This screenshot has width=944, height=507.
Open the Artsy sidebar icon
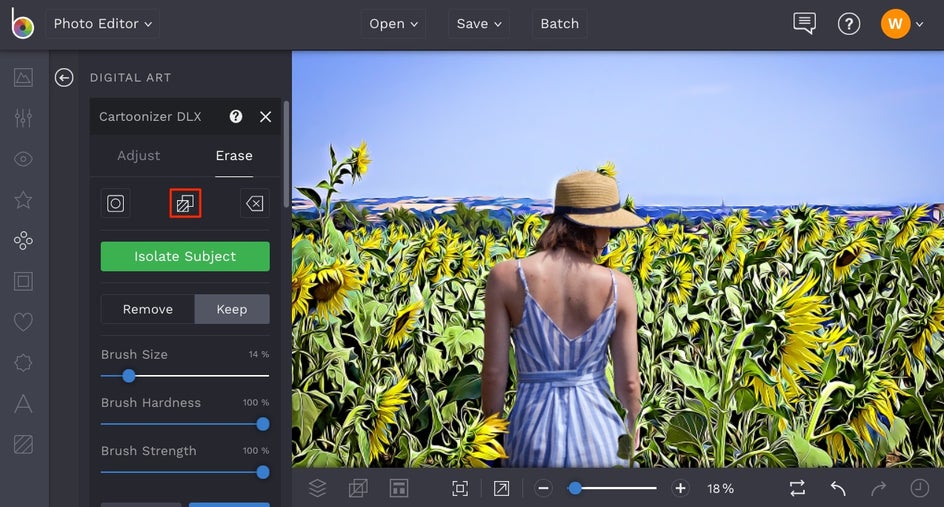tap(23, 240)
